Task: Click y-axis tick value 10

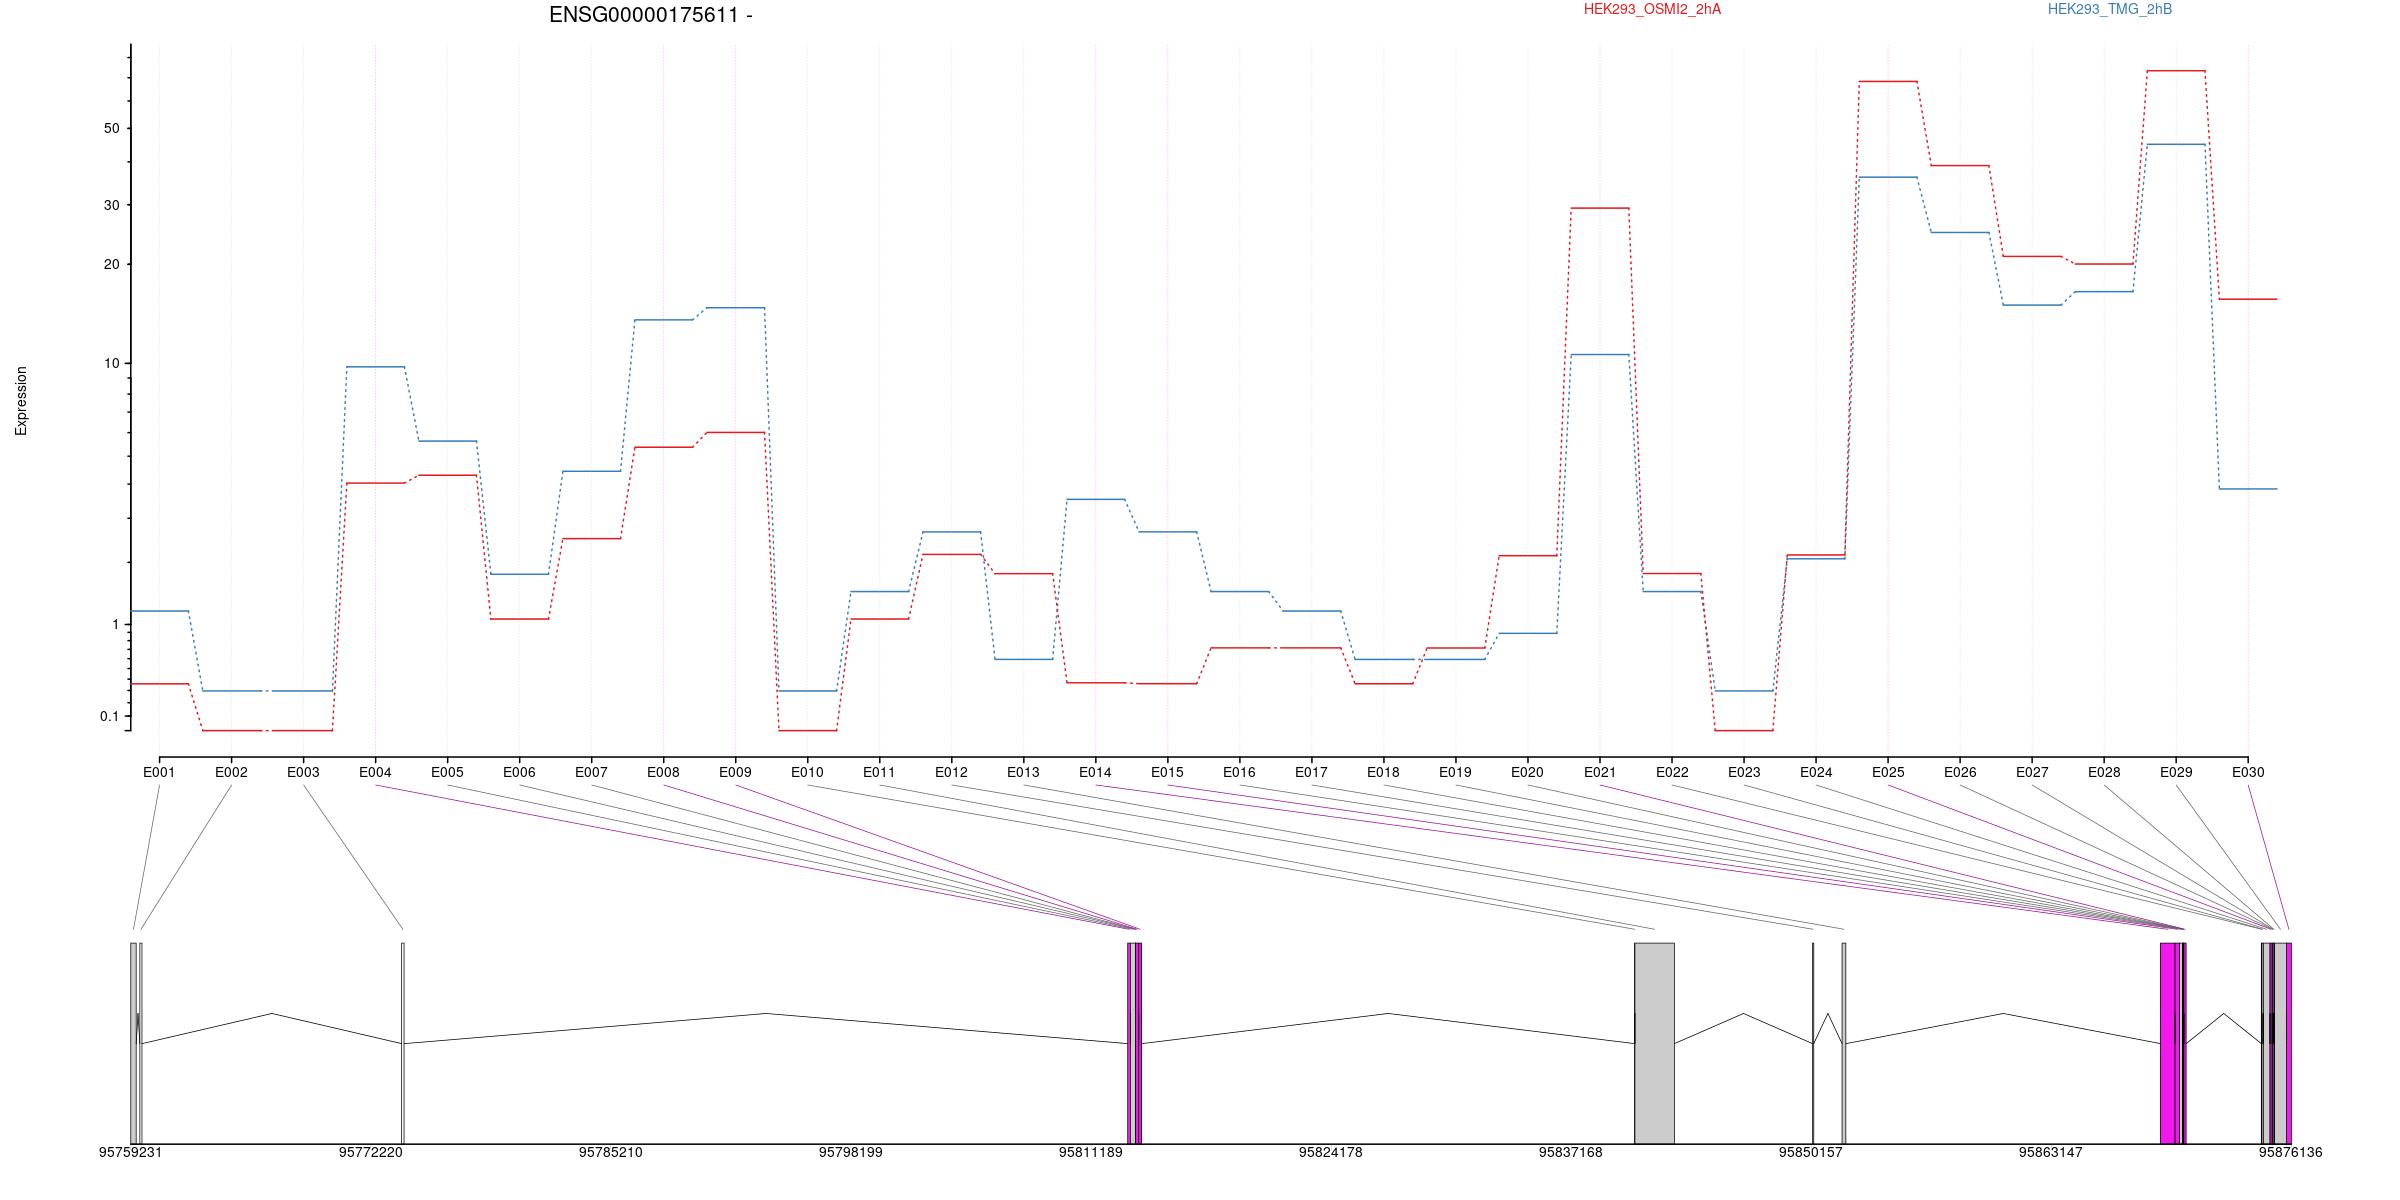Action: coord(111,363)
